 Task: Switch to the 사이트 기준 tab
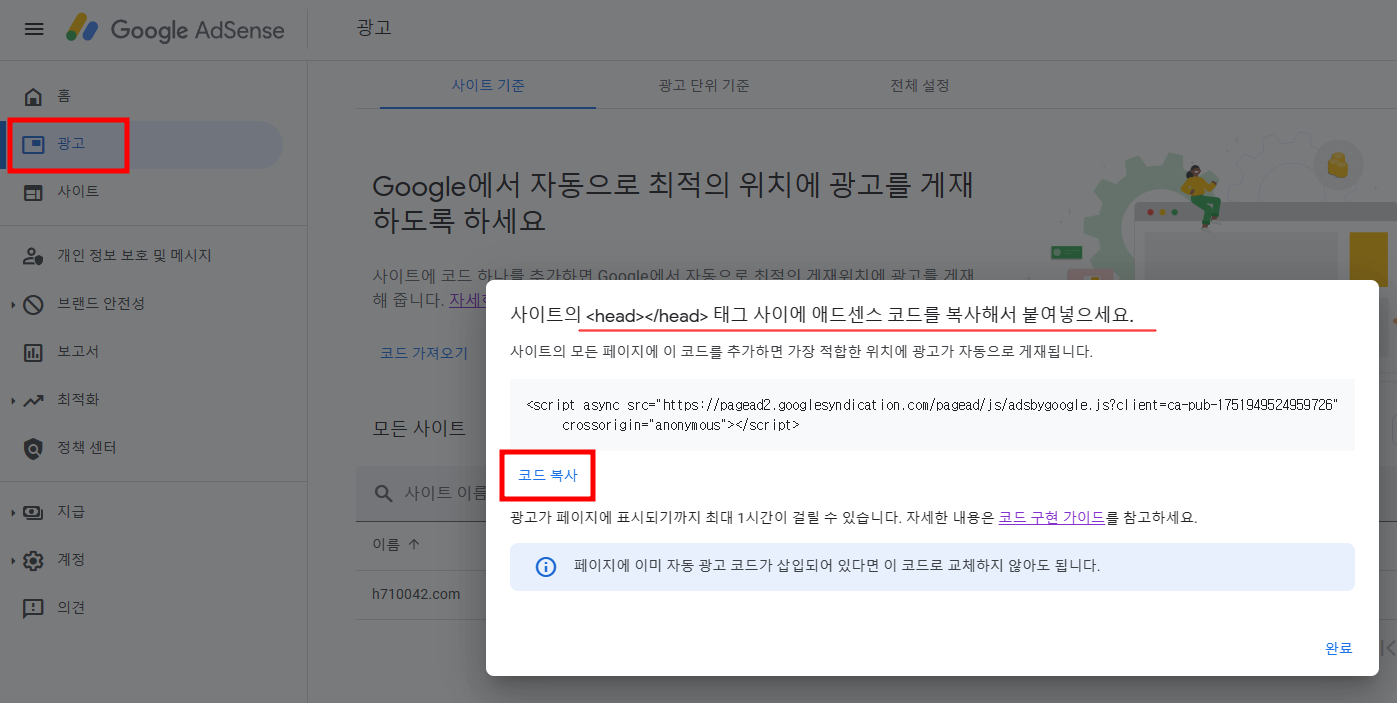[488, 85]
